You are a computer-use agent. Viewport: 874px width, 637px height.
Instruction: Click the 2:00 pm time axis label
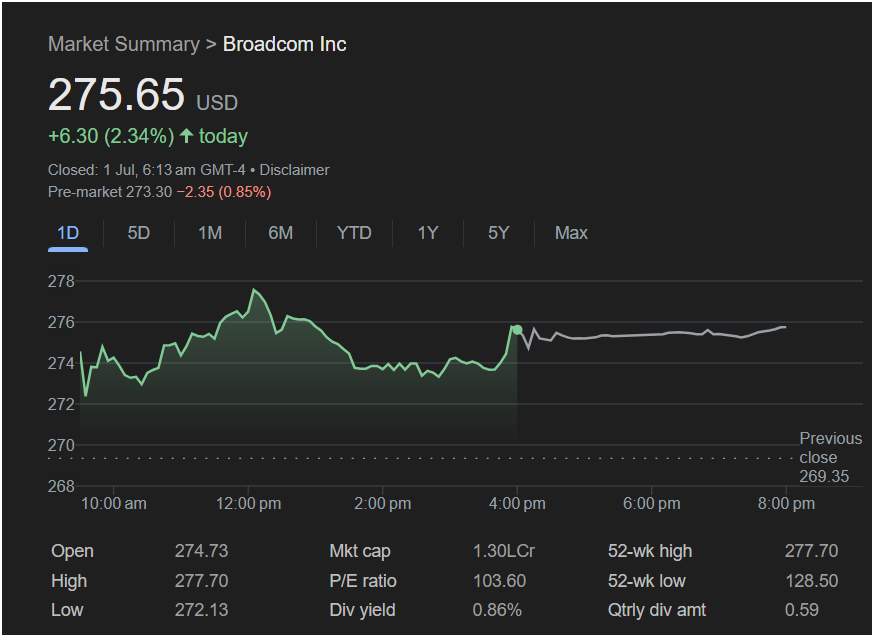[383, 504]
